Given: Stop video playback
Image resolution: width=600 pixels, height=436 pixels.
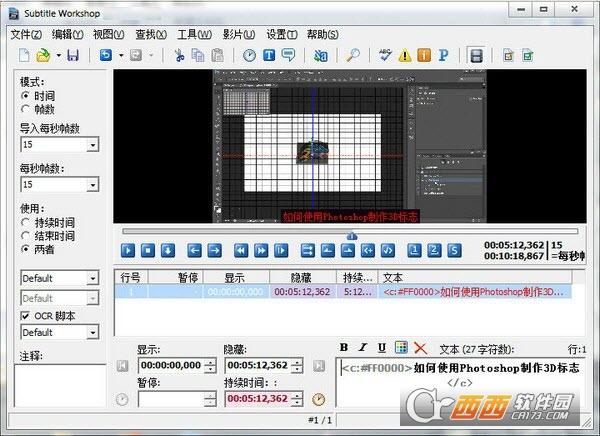Looking at the screenshot, I should [148, 251].
